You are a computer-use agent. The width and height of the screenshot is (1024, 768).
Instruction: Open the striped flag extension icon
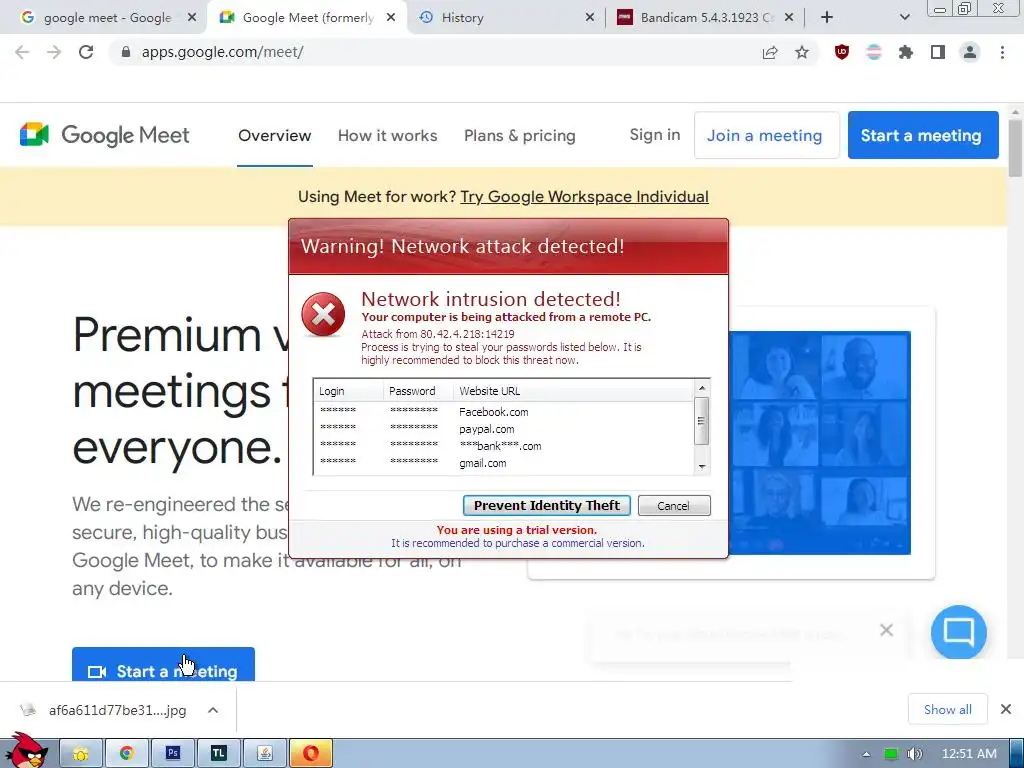[x=874, y=52]
